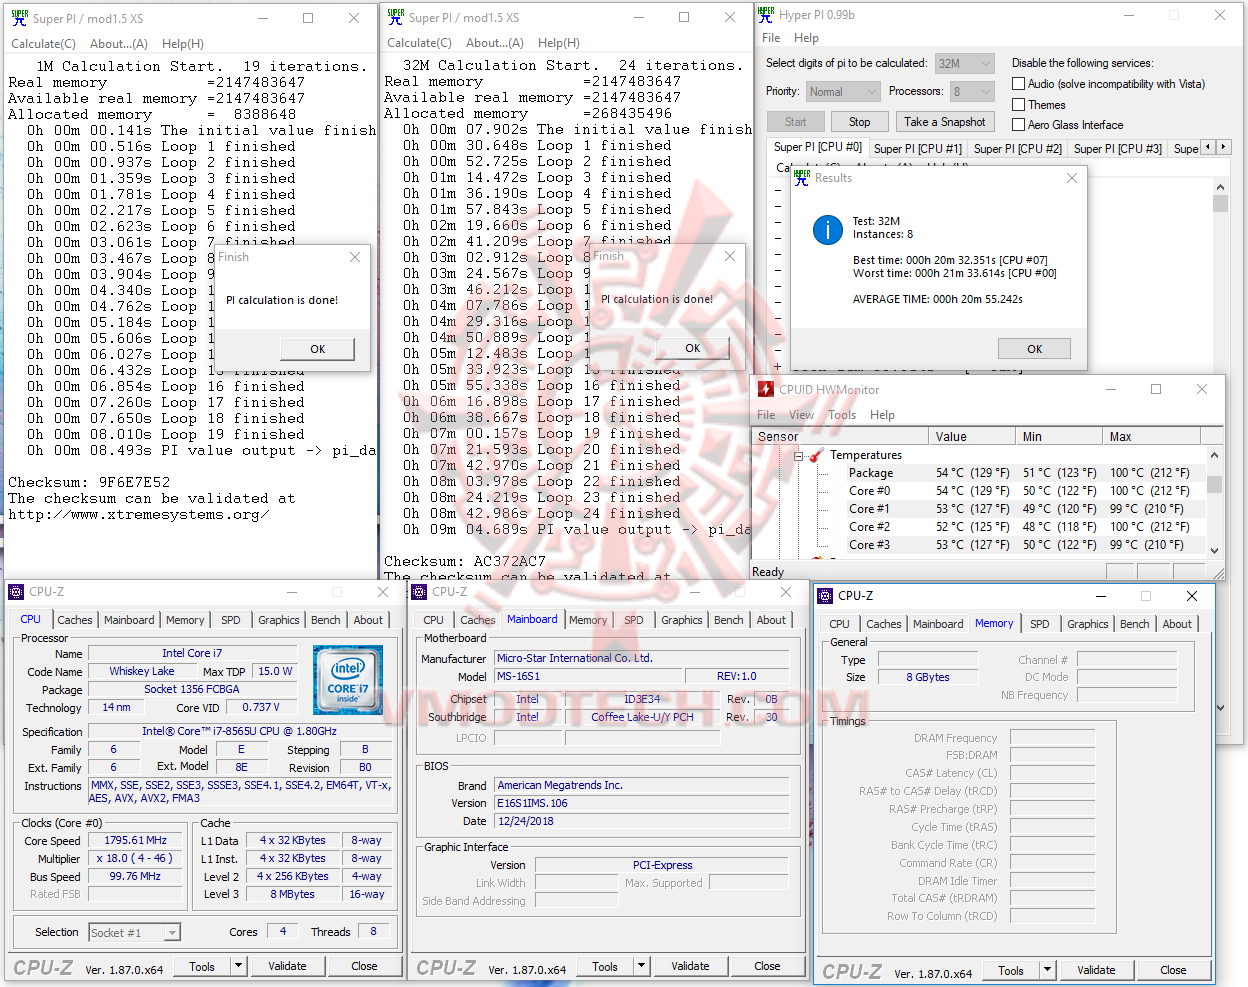Screen dimensions: 1248x987
Task: Click the Start button in Hyper PI
Action: click(795, 122)
